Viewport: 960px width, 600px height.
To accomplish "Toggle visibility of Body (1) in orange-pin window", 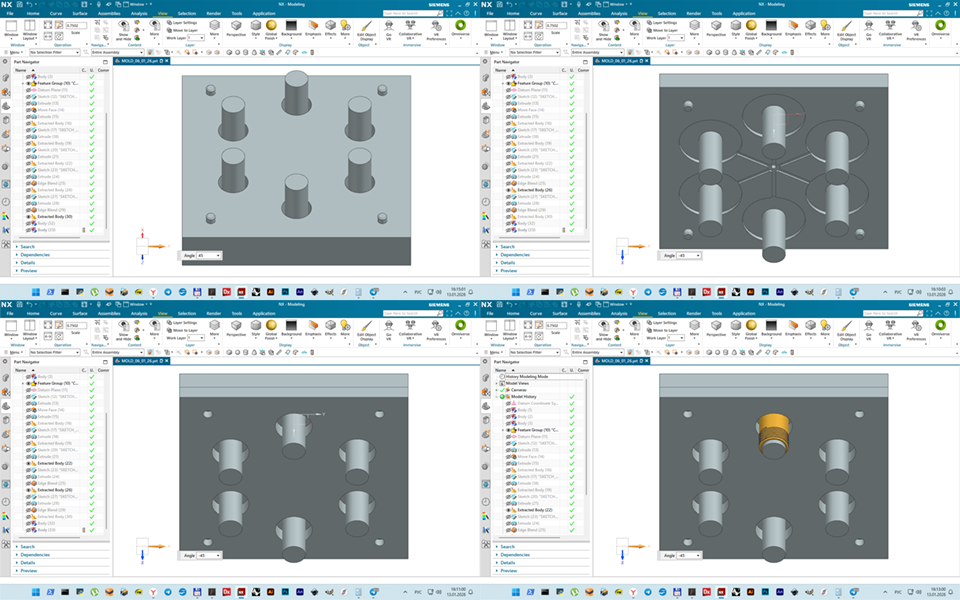I will (508, 410).
